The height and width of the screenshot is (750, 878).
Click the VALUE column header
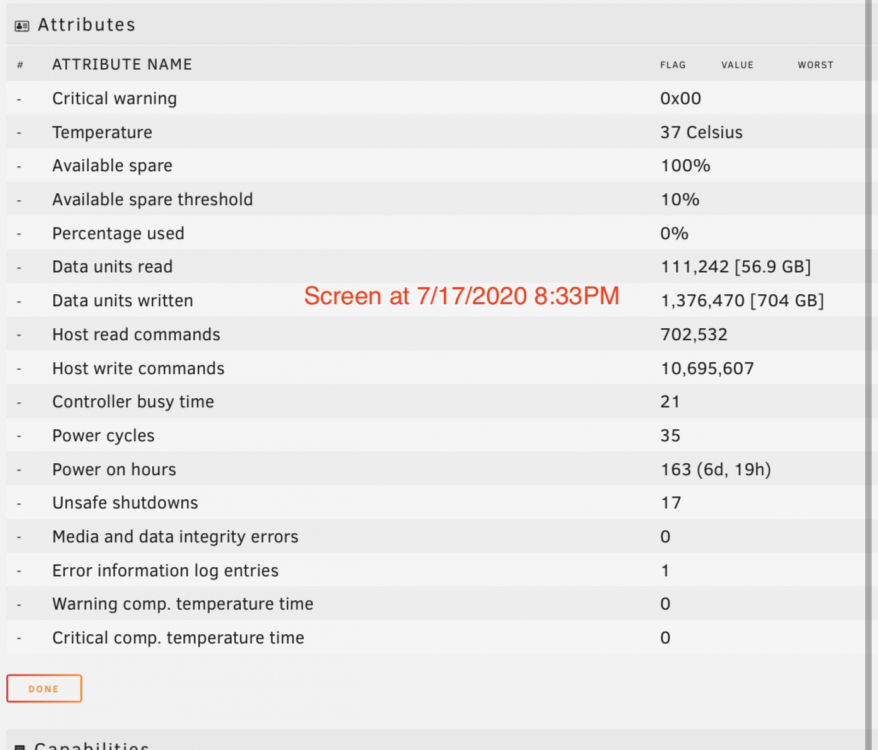click(x=737, y=65)
